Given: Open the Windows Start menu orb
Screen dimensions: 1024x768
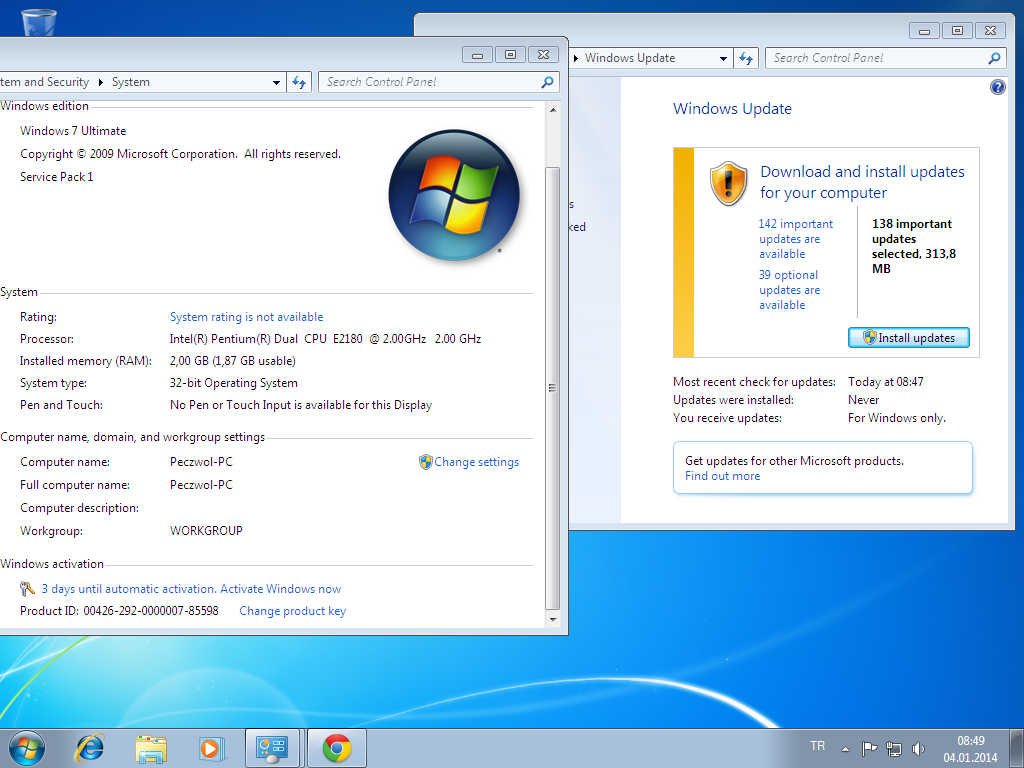Looking at the screenshot, I should pos(27,748).
